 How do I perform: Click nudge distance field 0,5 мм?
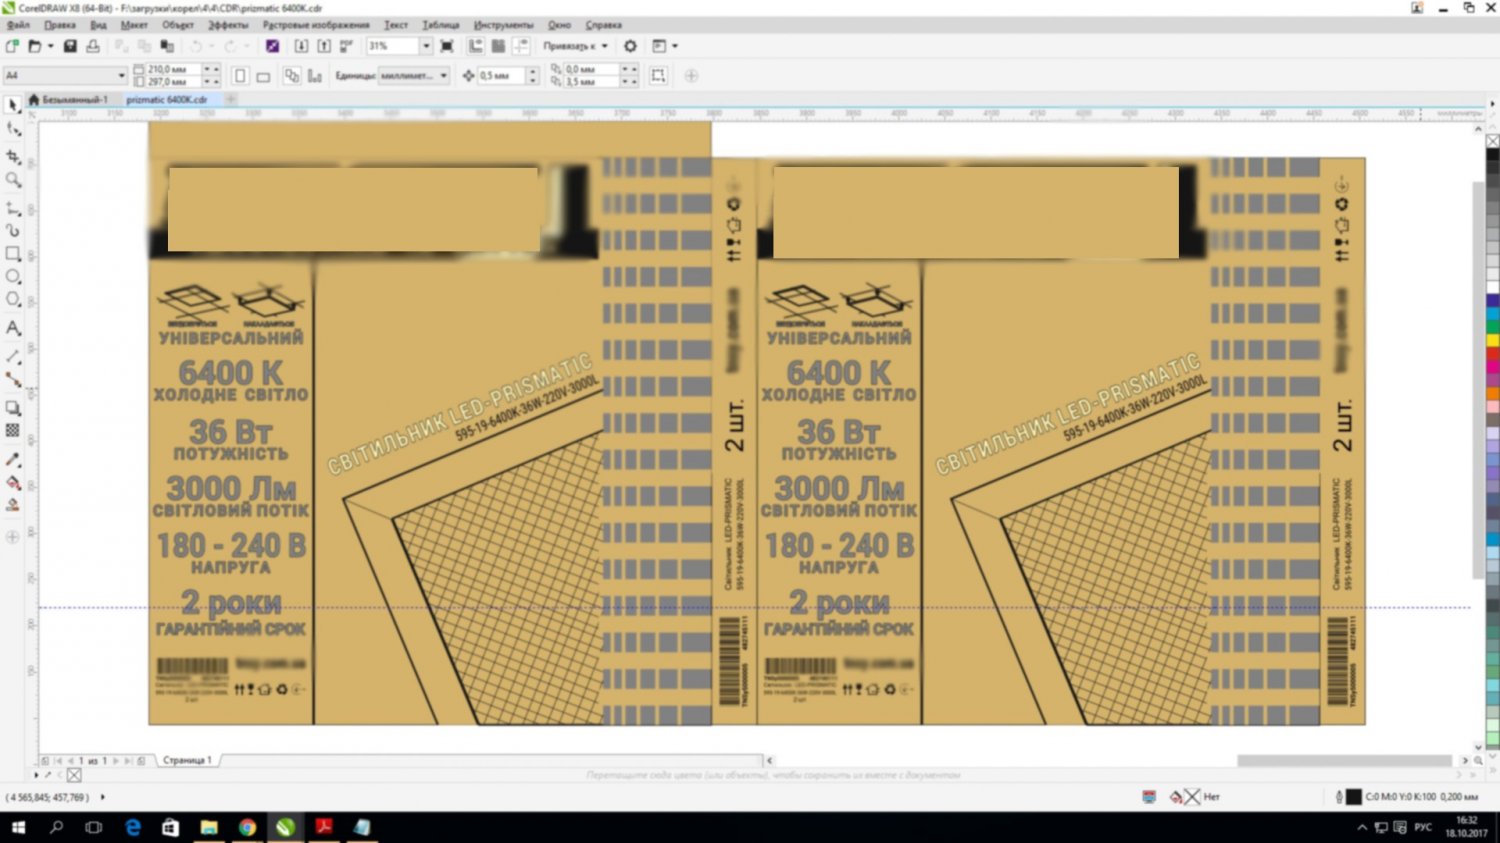pos(500,76)
